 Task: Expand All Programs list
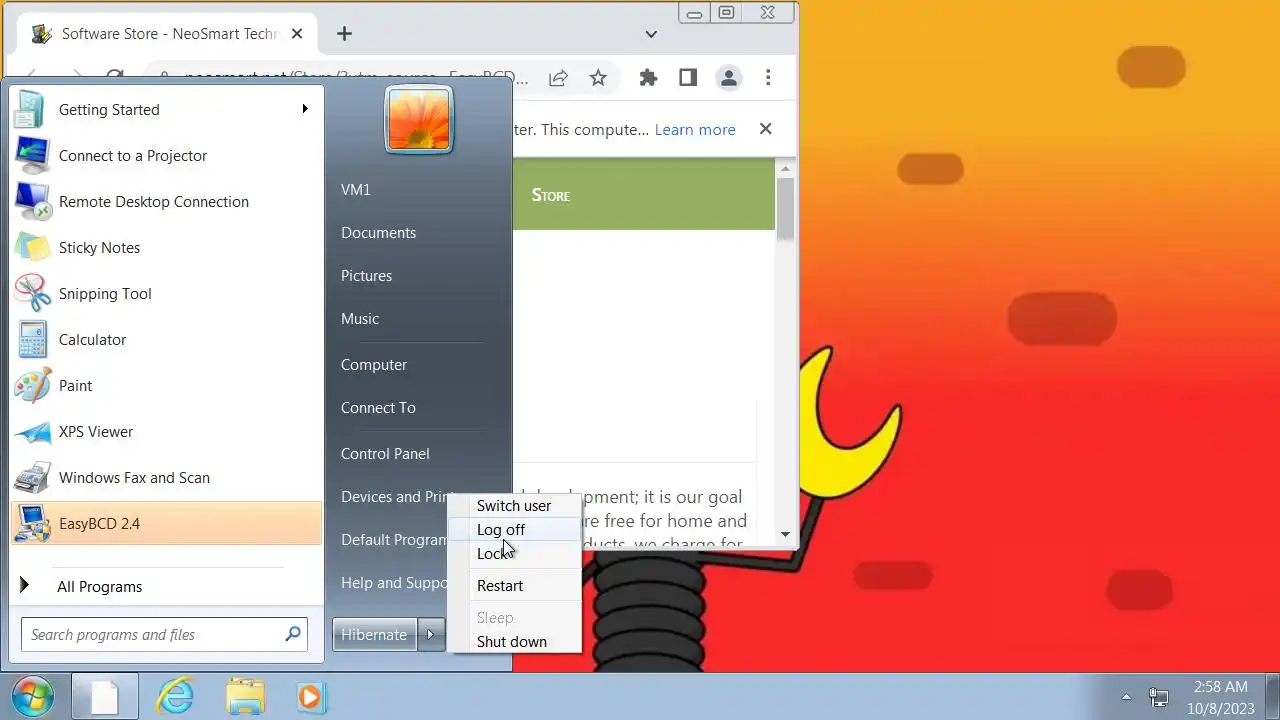pos(166,586)
